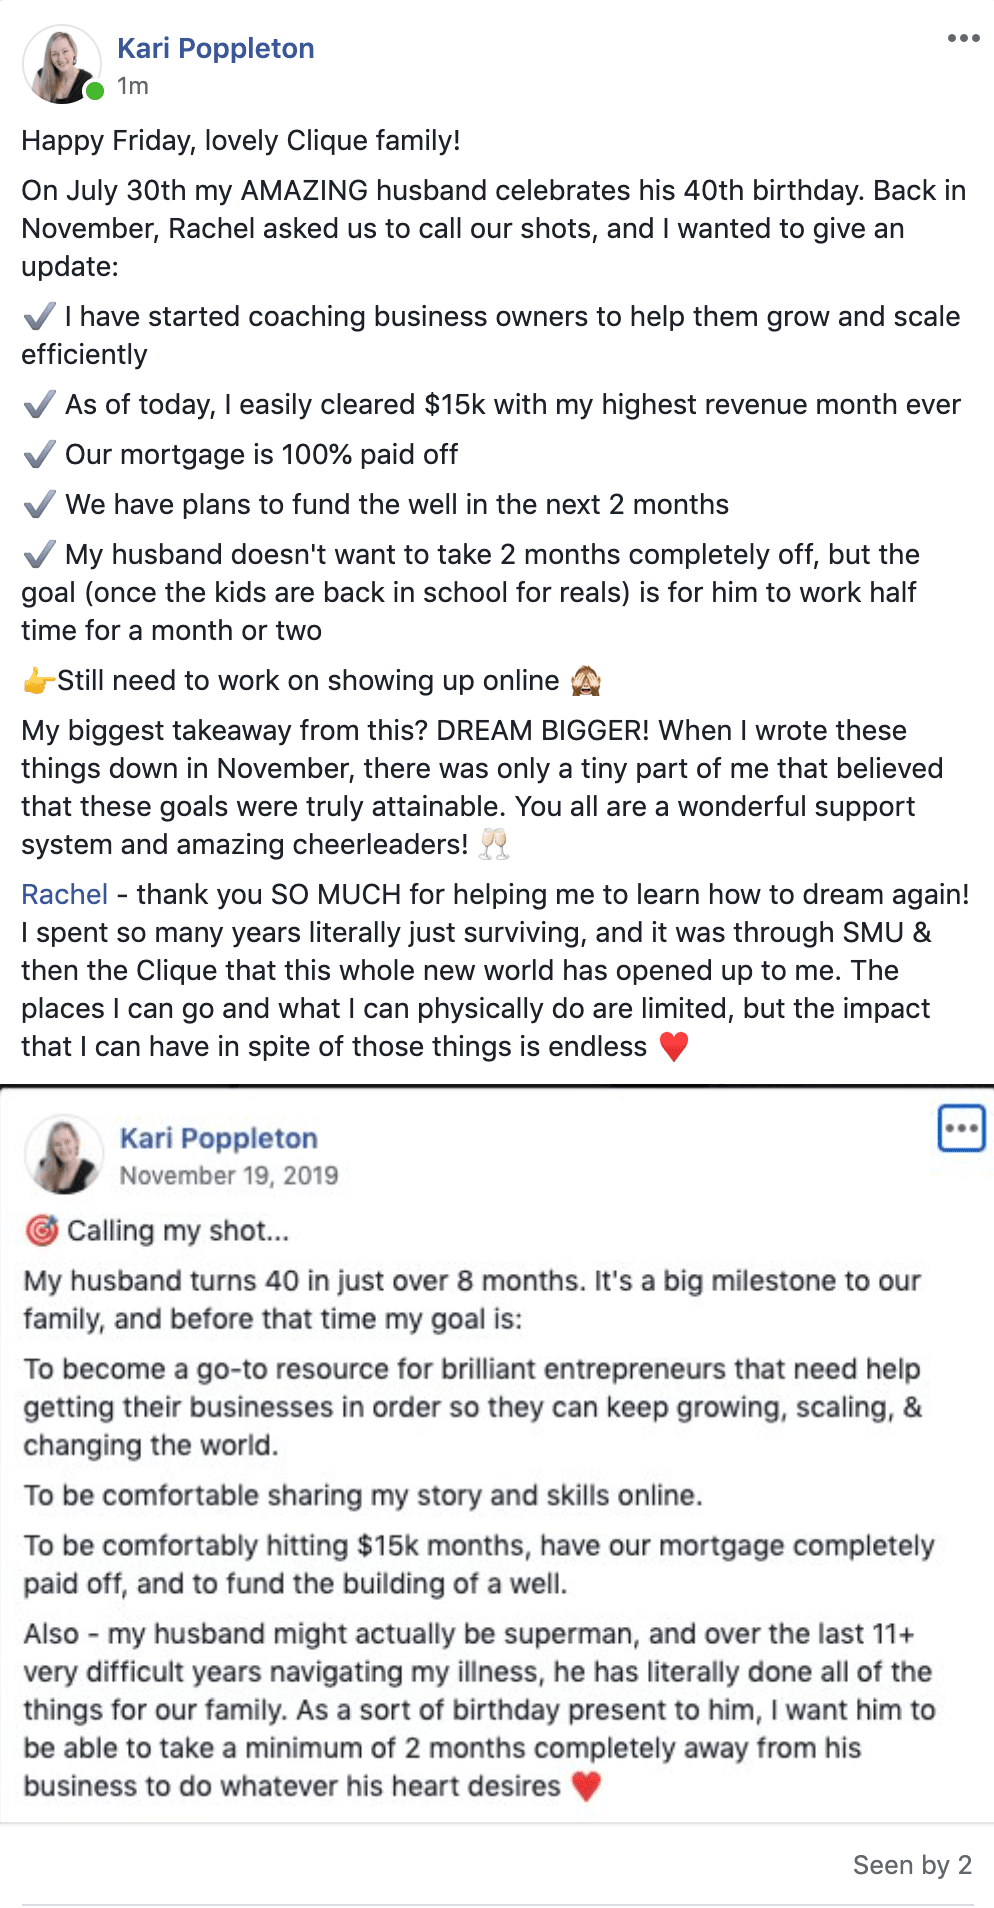Image resolution: width=994 pixels, height=1908 pixels.
Task: Click the checkmark beside fund the well
Action: (39, 505)
